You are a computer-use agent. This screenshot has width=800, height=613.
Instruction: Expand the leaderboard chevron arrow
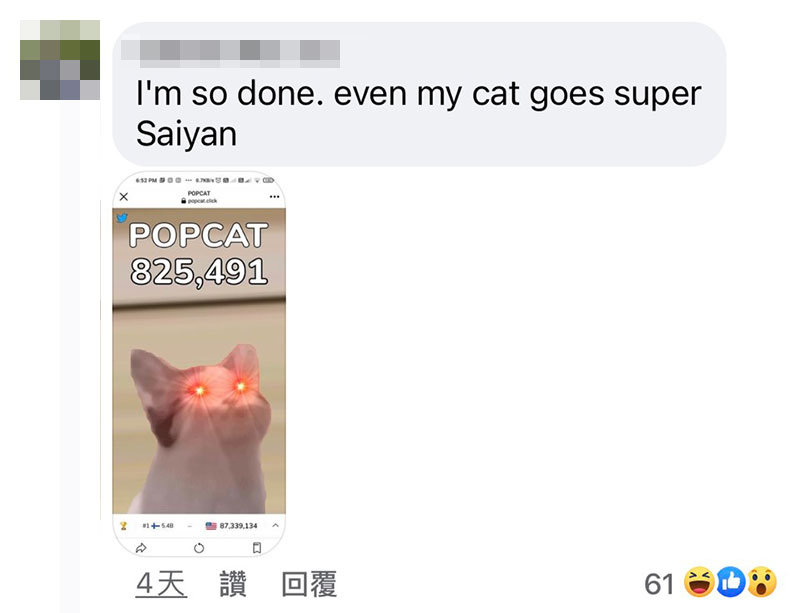tap(276, 525)
